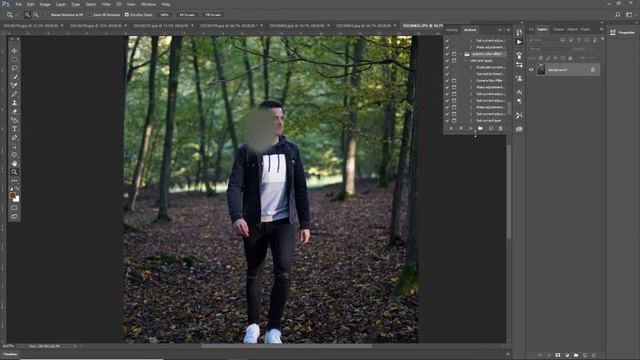Expand the Camera Raw Filter step arrow
The height and width of the screenshot is (360, 640).
471,80
